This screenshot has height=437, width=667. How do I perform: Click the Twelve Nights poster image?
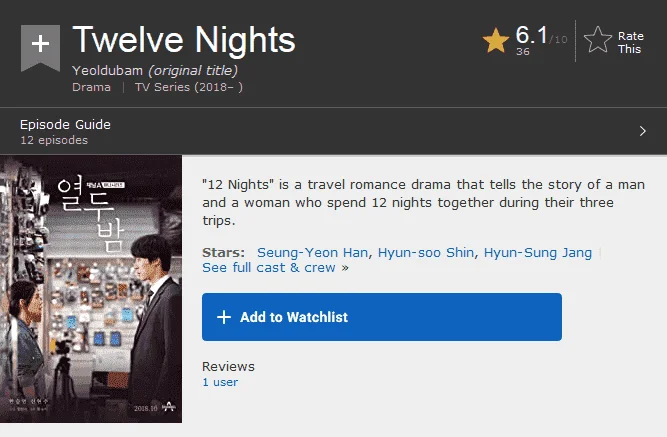tap(91, 289)
